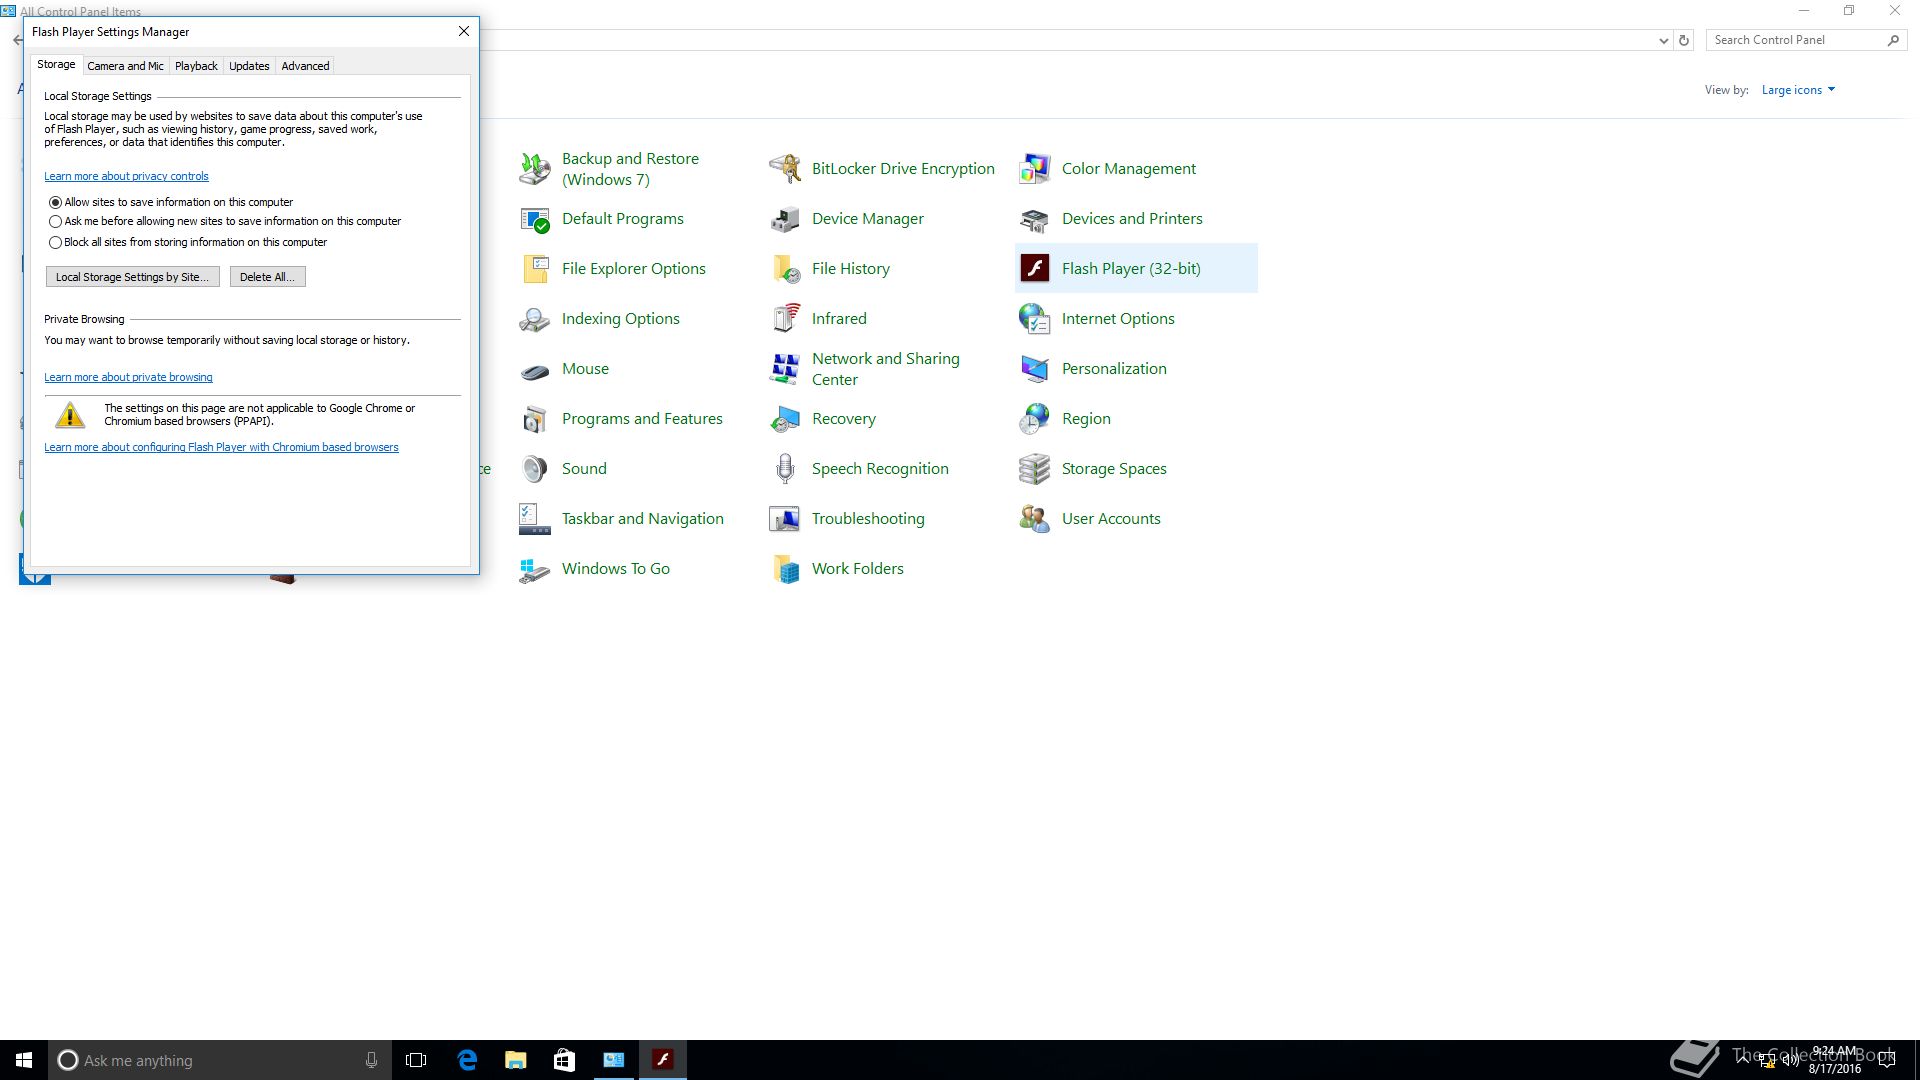
Task: Expand the View by Large icons dropdown
Action: click(1798, 90)
